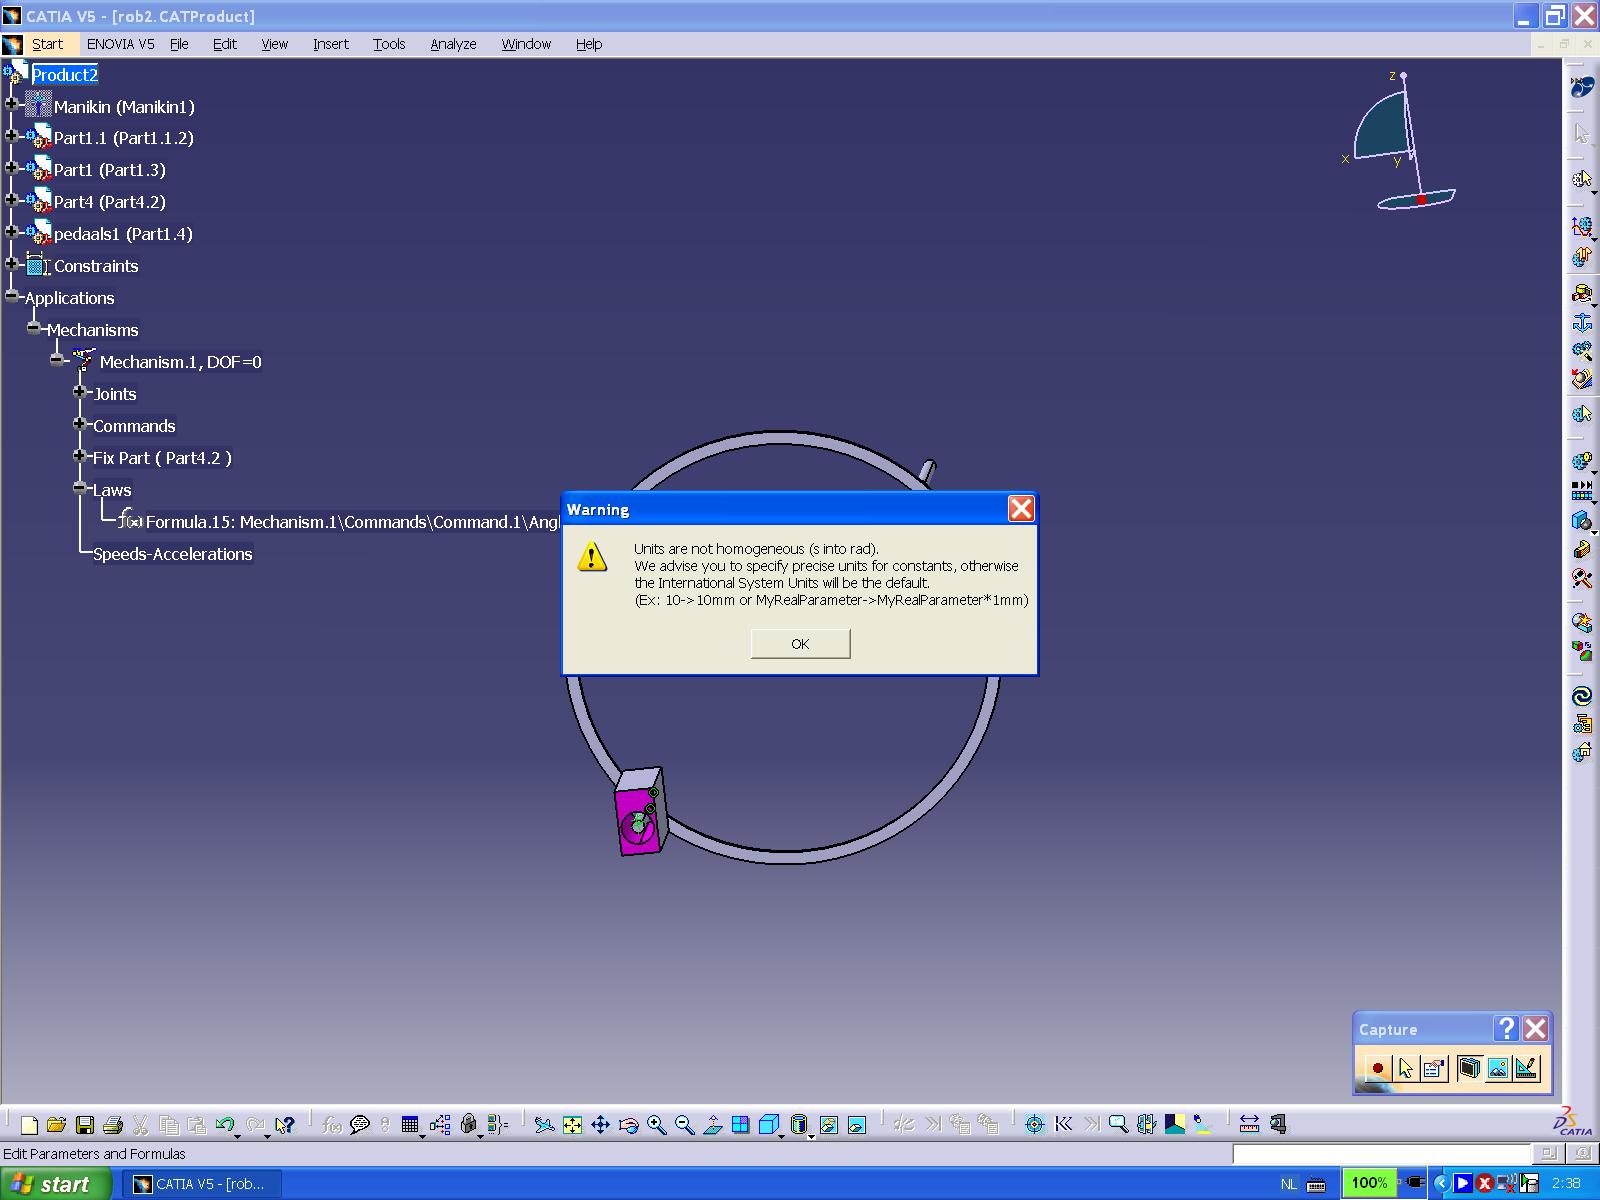Select Product2 in the specification tree

coord(64,75)
